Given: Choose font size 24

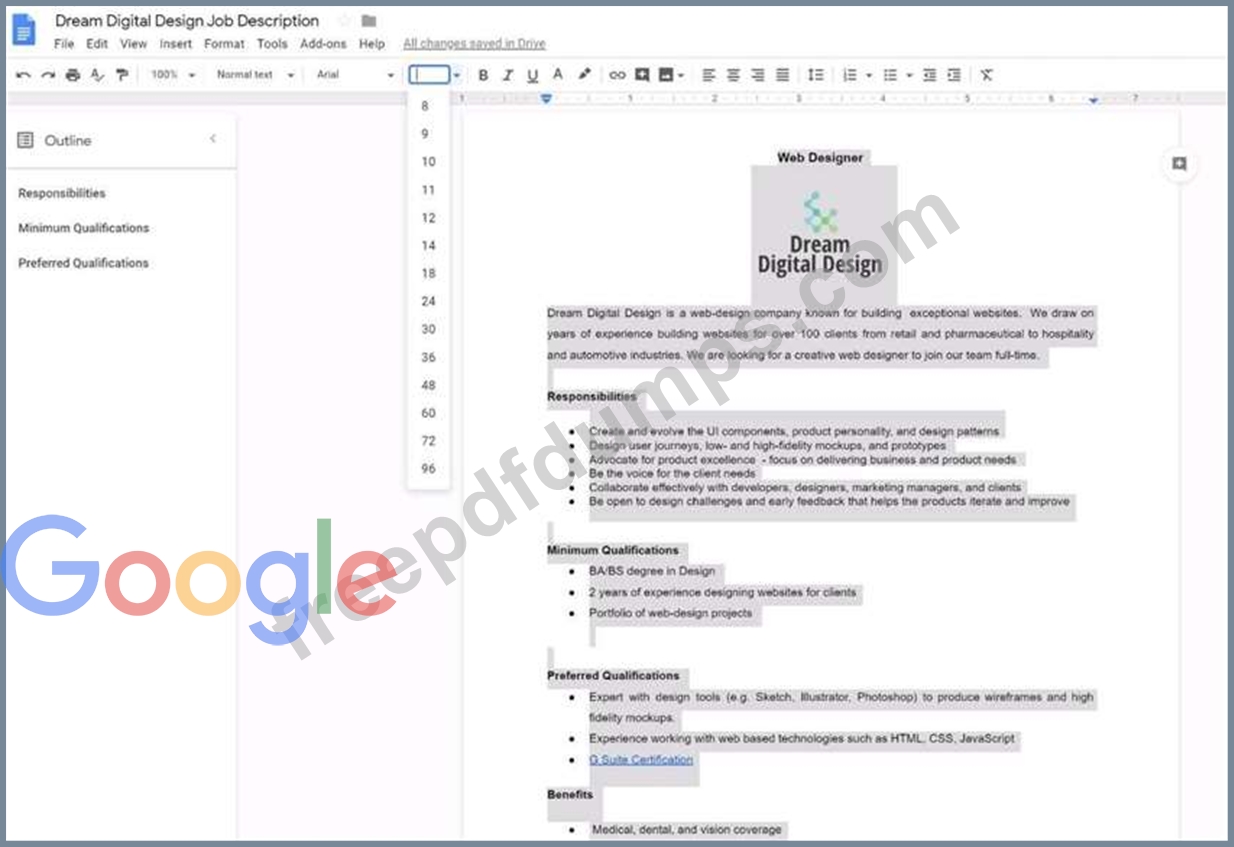Looking at the screenshot, I should (x=429, y=301).
